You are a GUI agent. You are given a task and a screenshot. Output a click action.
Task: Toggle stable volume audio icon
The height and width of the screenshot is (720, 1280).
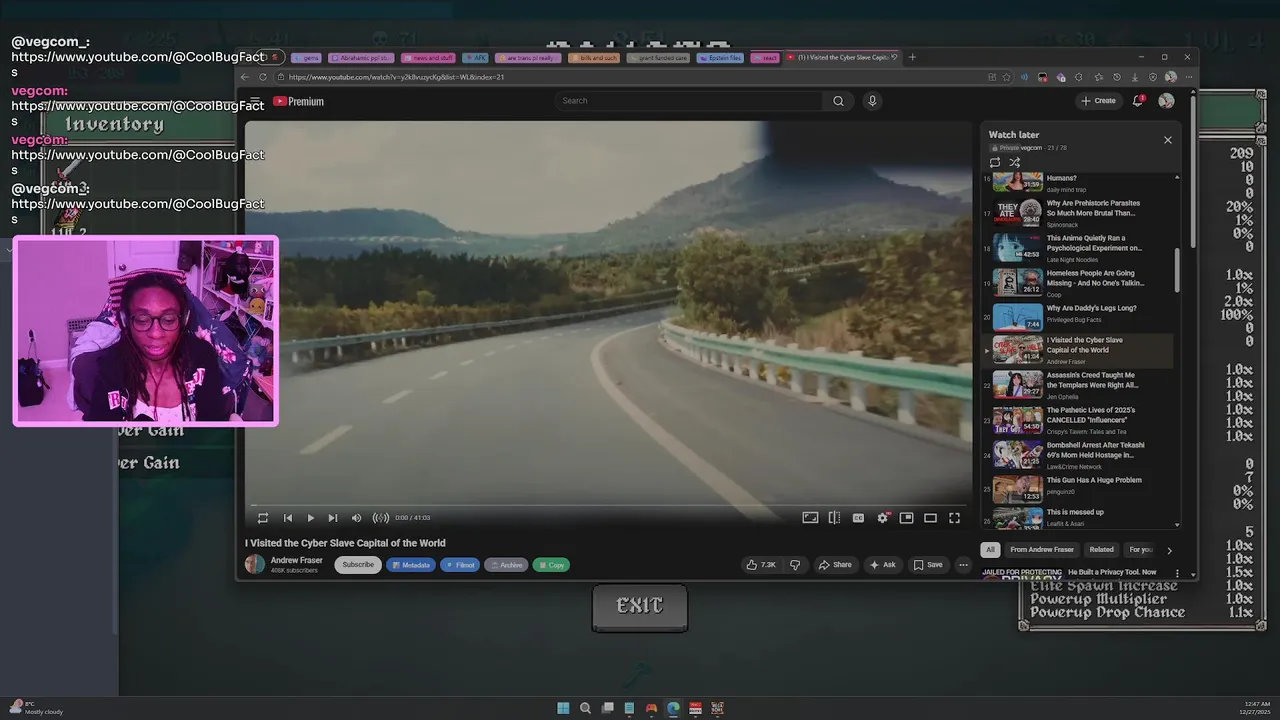pos(380,518)
